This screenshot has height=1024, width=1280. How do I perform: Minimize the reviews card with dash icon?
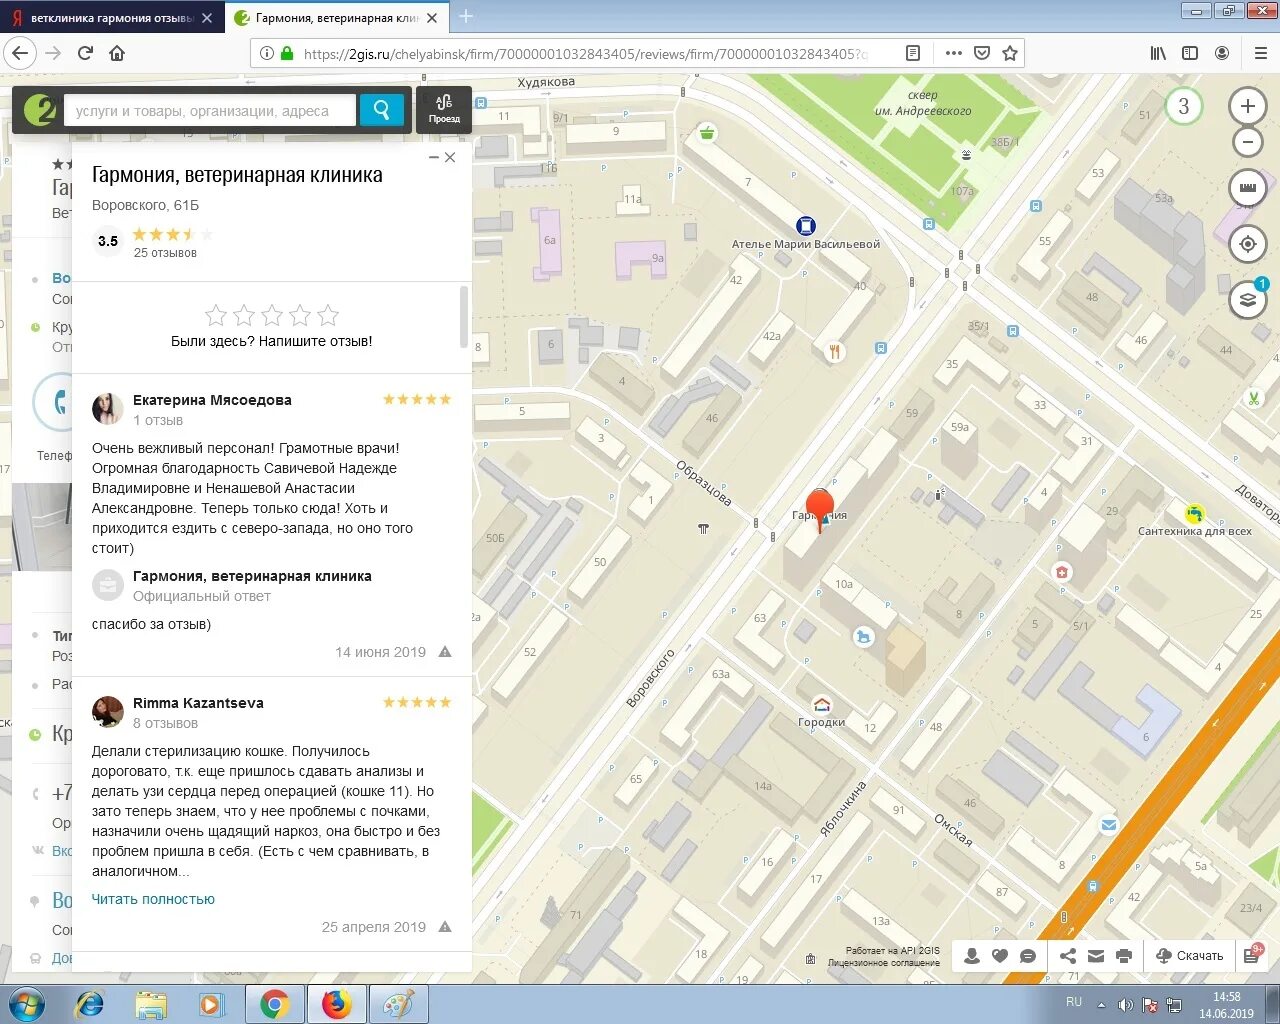(433, 157)
